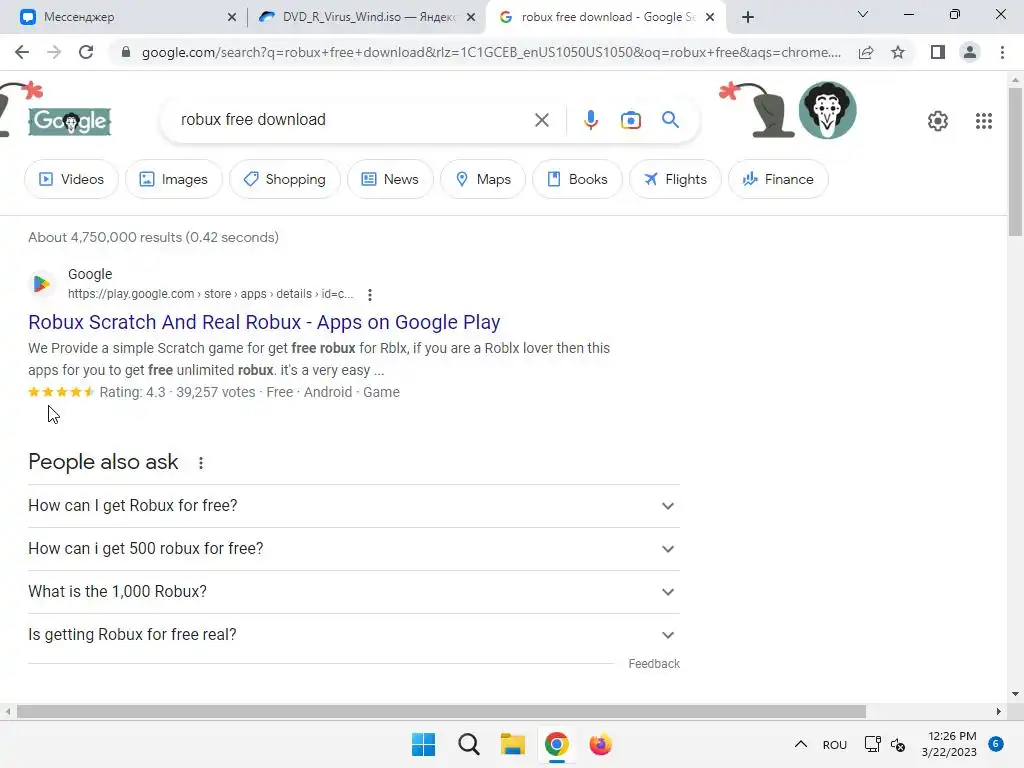Open Firefox from the taskbar
This screenshot has height=768, width=1024.
[600, 744]
